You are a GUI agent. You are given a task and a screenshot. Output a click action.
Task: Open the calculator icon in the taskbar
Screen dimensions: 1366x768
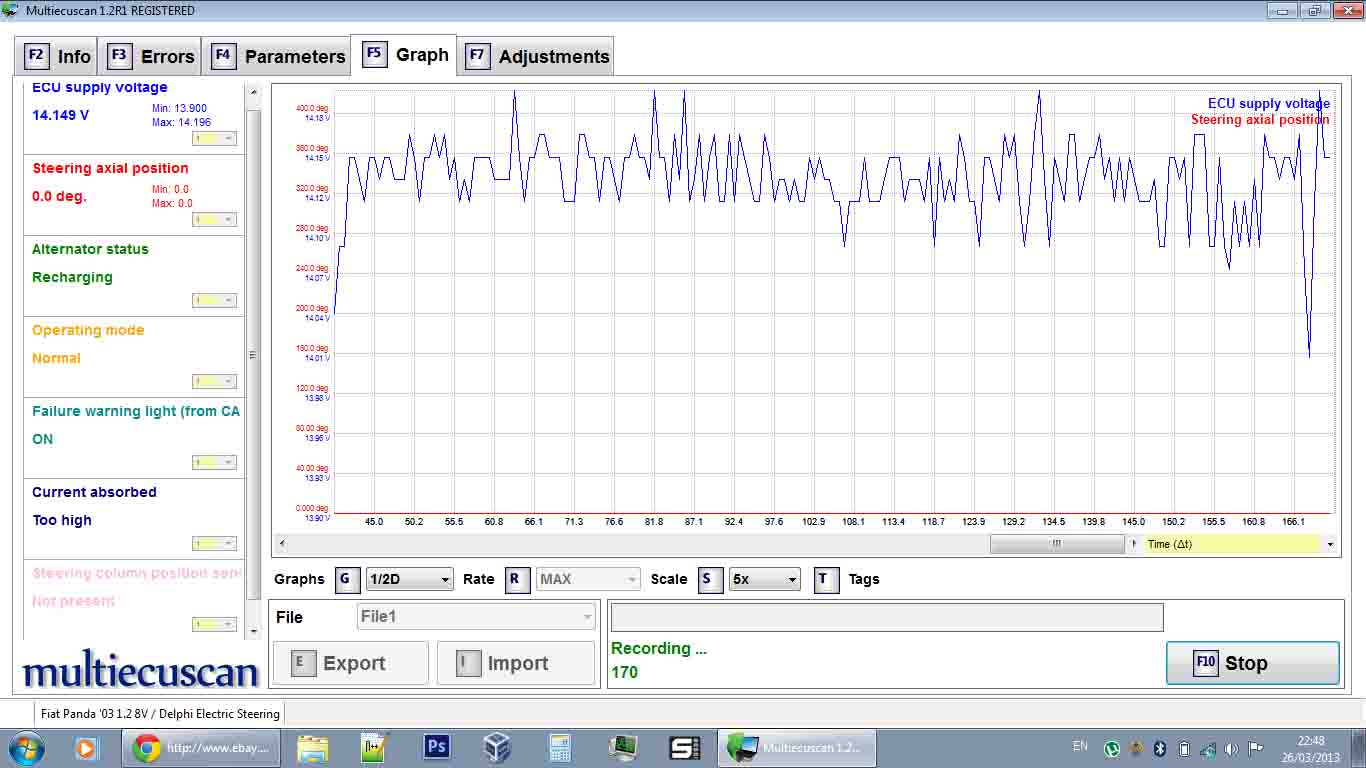click(560, 747)
